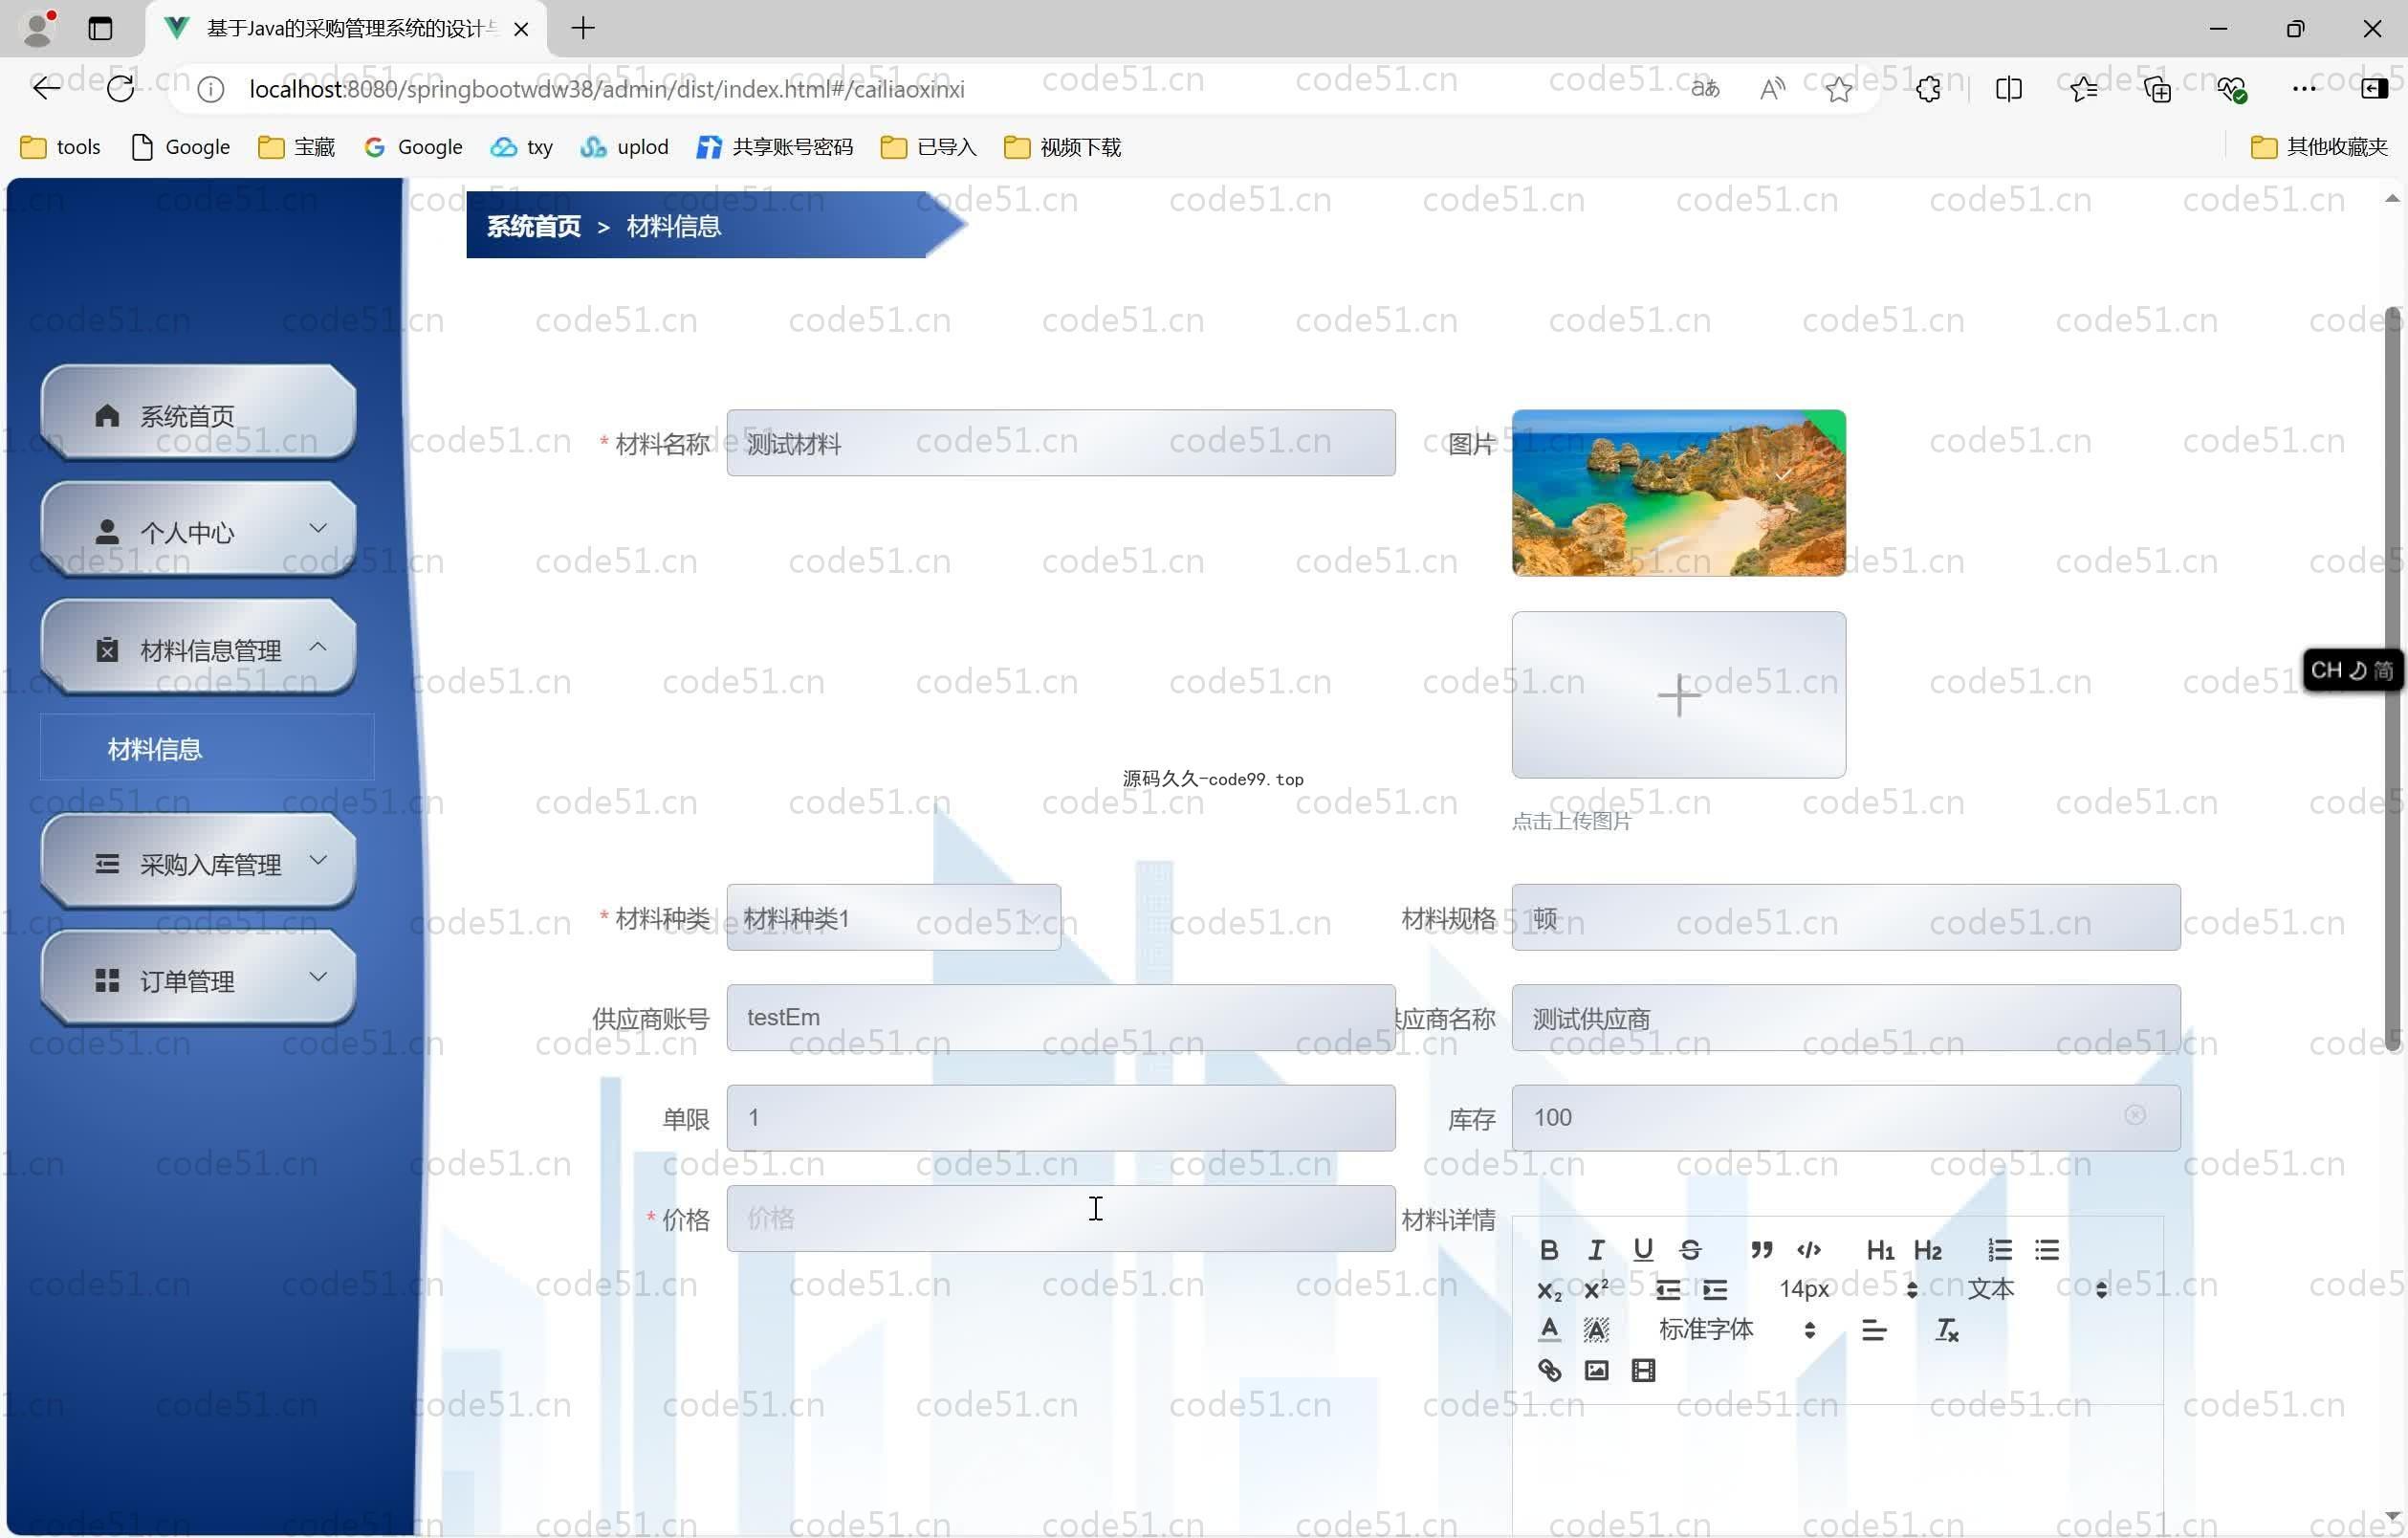The height and width of the screenshot is (1538, 2408).
Task: Click 材料信息 breadcrumb item
Action: click(x=673, y=226)
